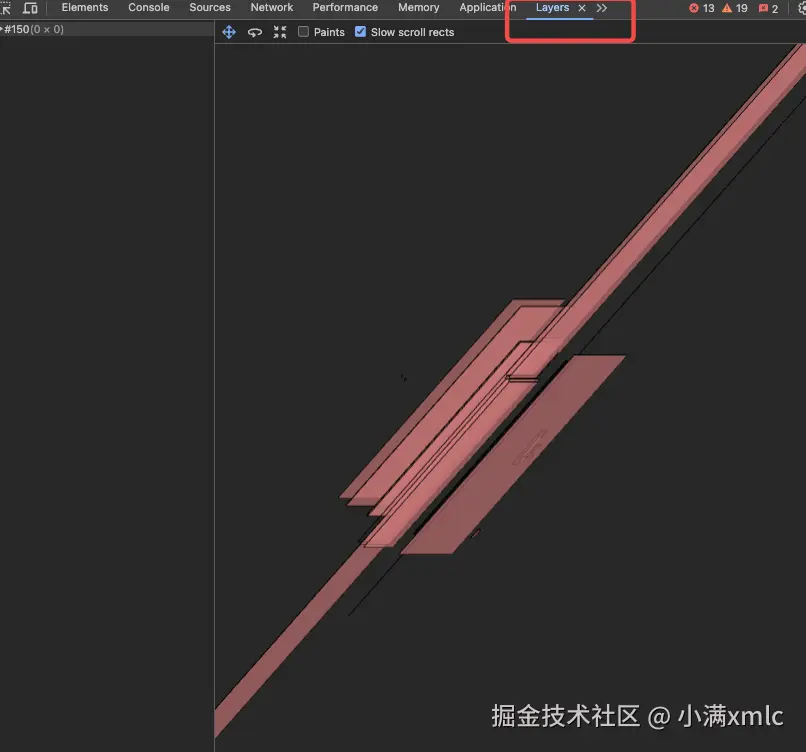
Task: Open the Application tab
Action: 488,8
